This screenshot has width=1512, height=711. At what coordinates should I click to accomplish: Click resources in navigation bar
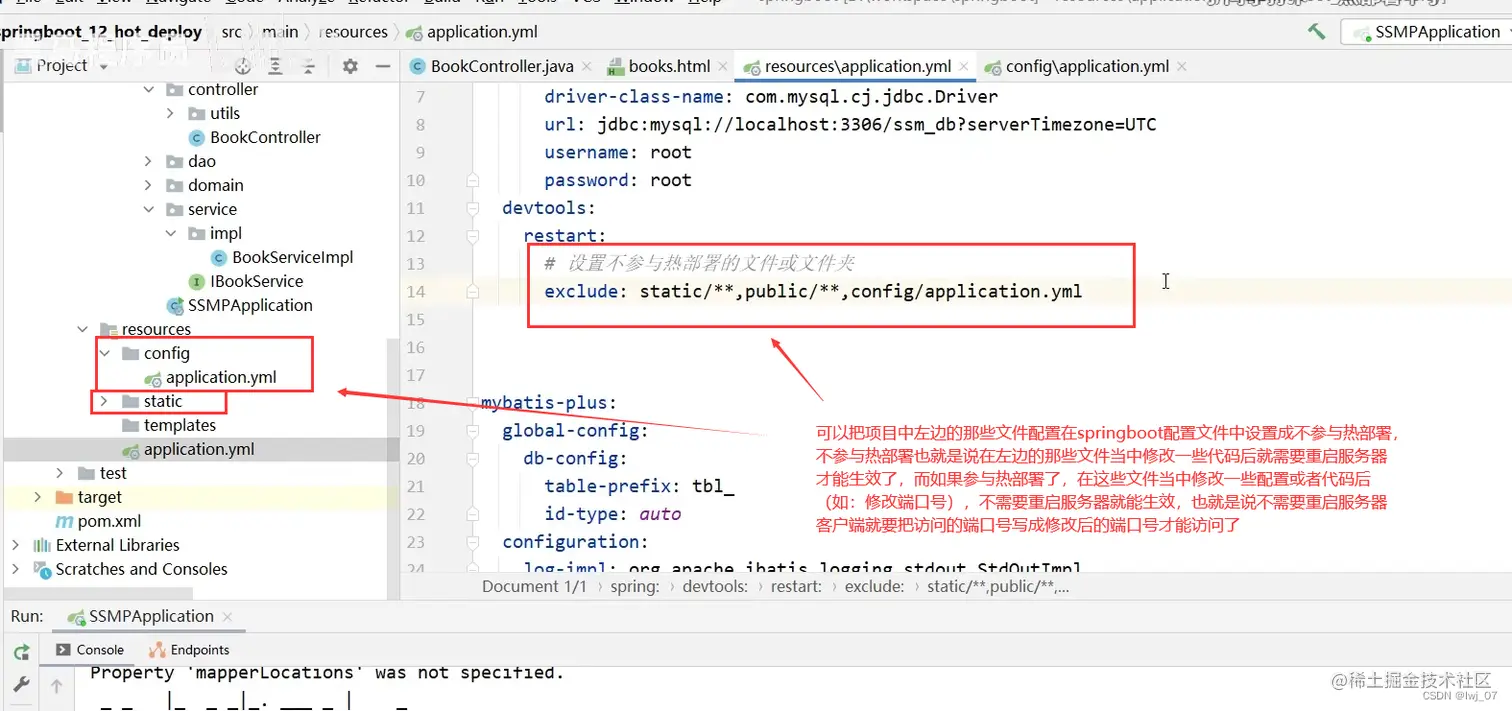[x=354, y=32]
